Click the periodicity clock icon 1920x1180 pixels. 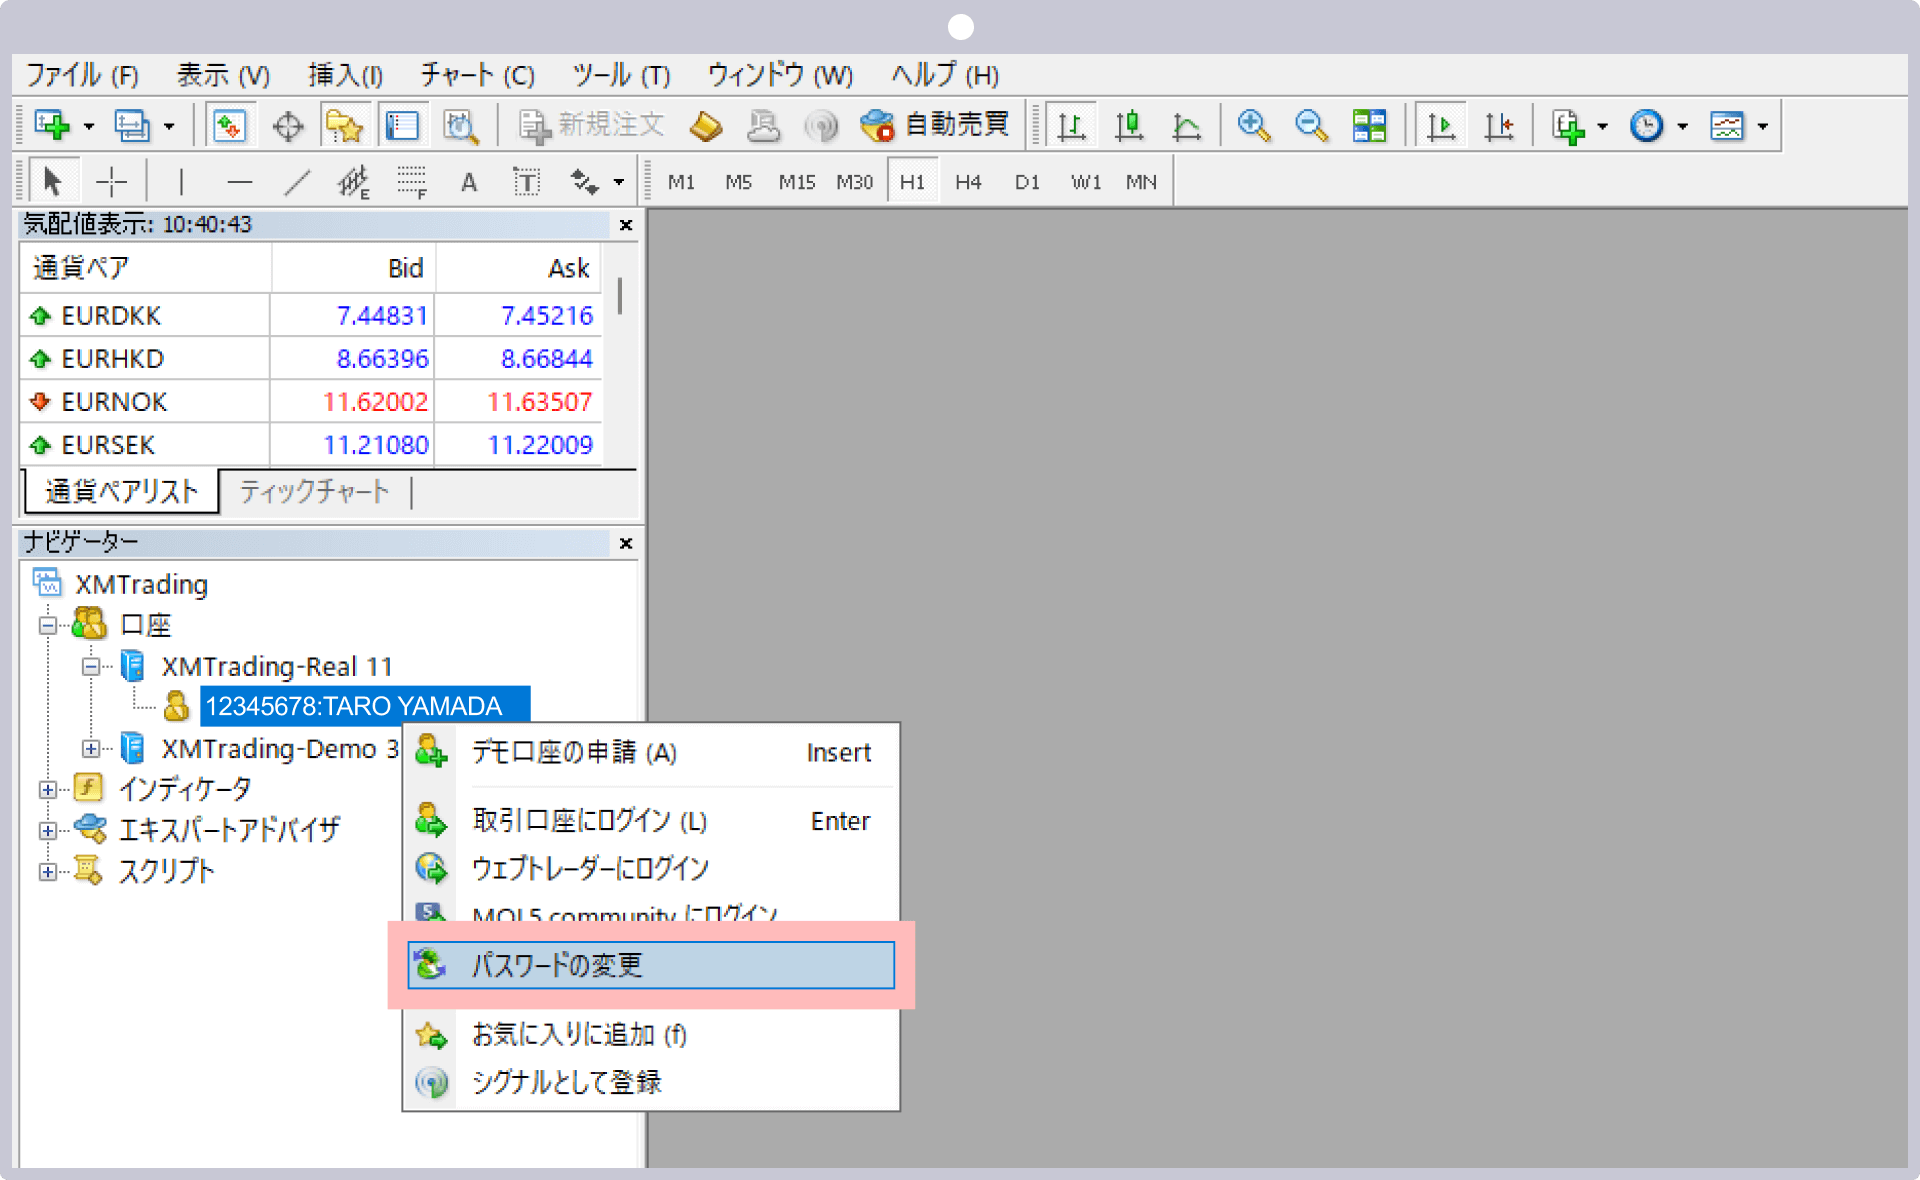coord(1646,126)
